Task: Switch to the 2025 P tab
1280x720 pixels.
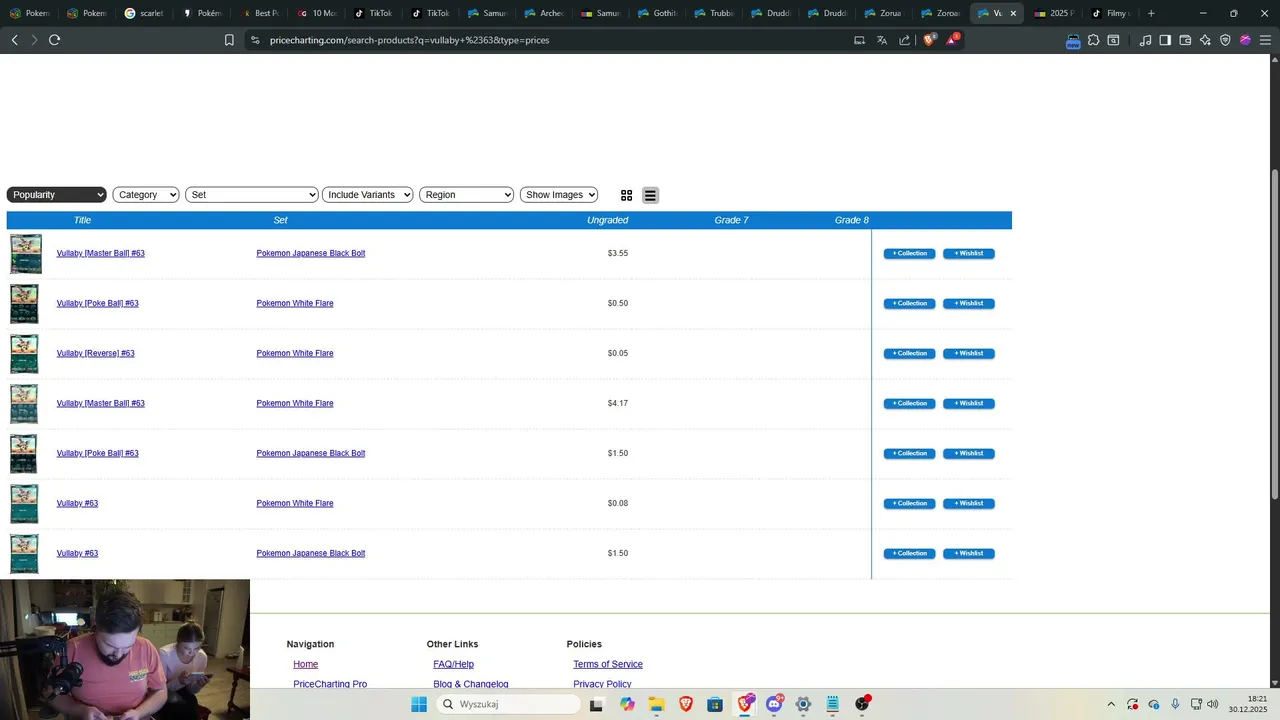Action: pos(1055,13)
